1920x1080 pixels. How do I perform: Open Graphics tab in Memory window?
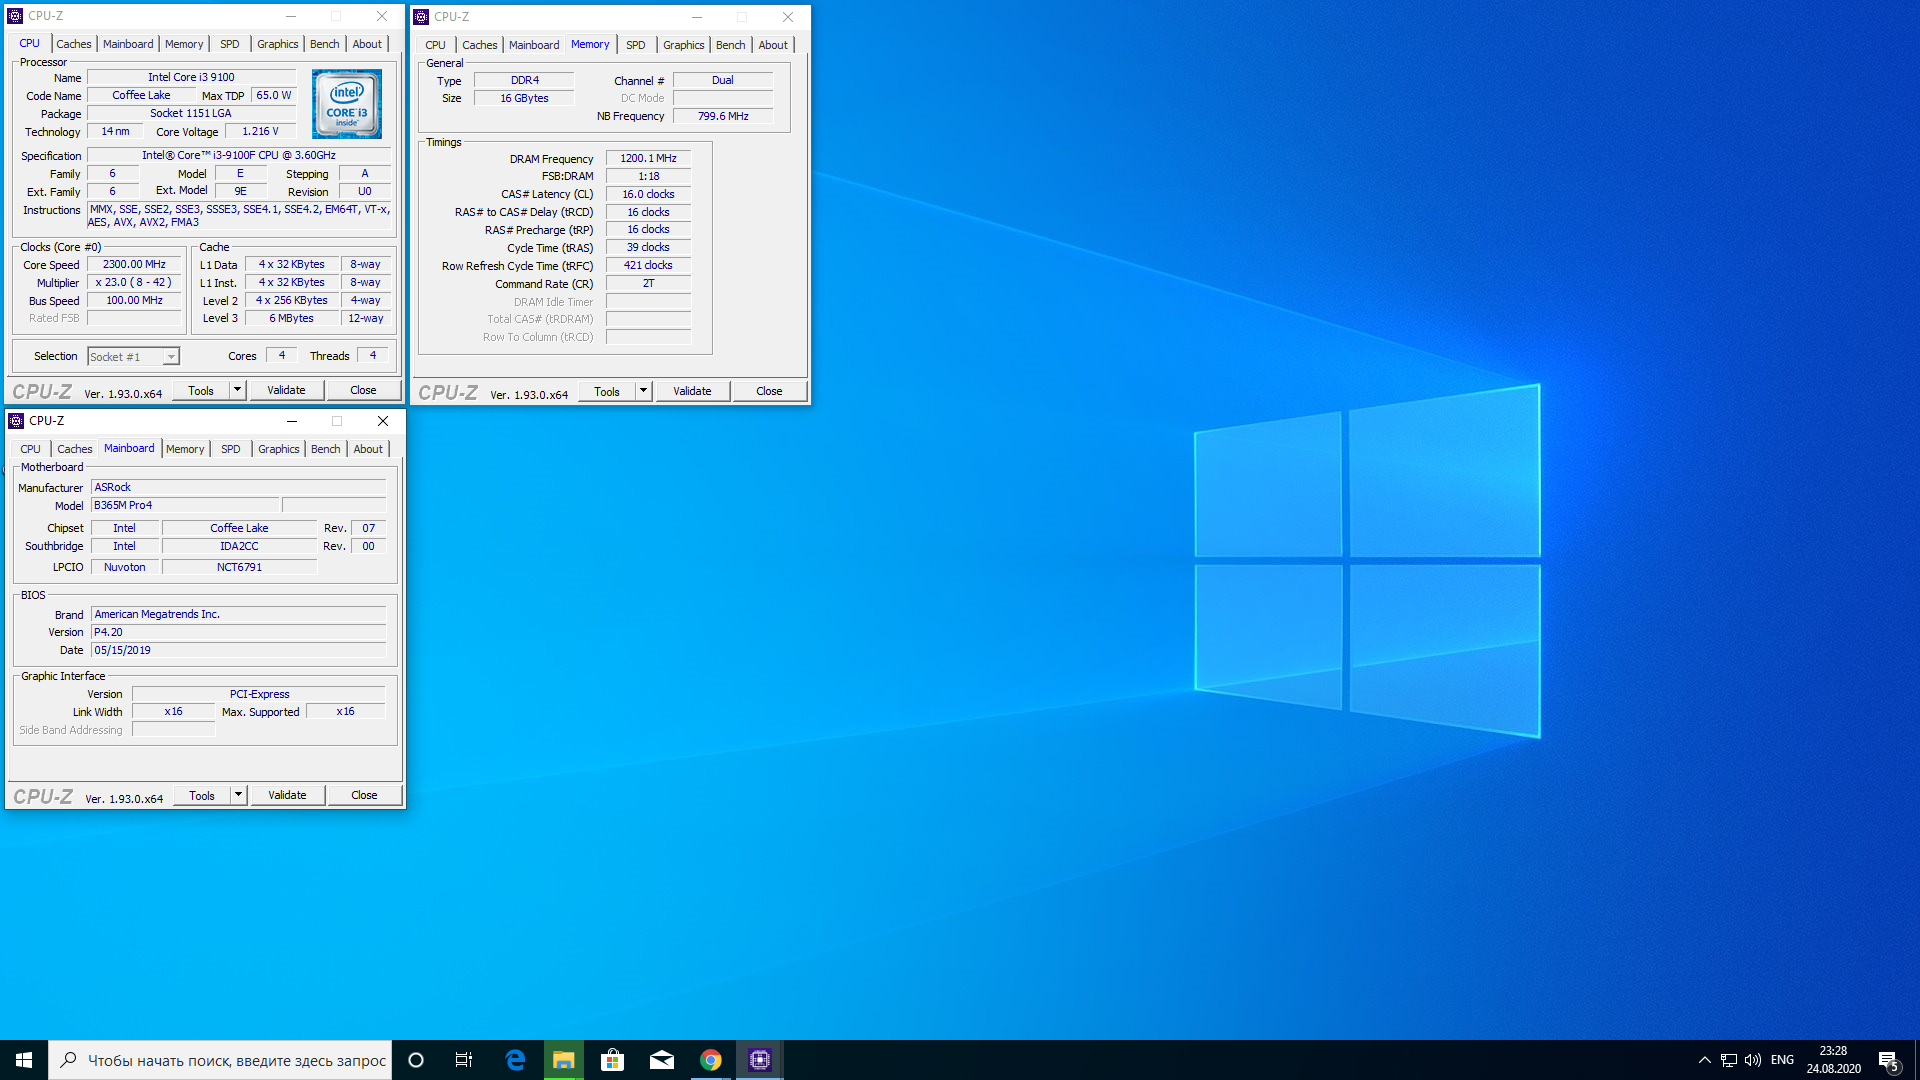tap(684, 45)
